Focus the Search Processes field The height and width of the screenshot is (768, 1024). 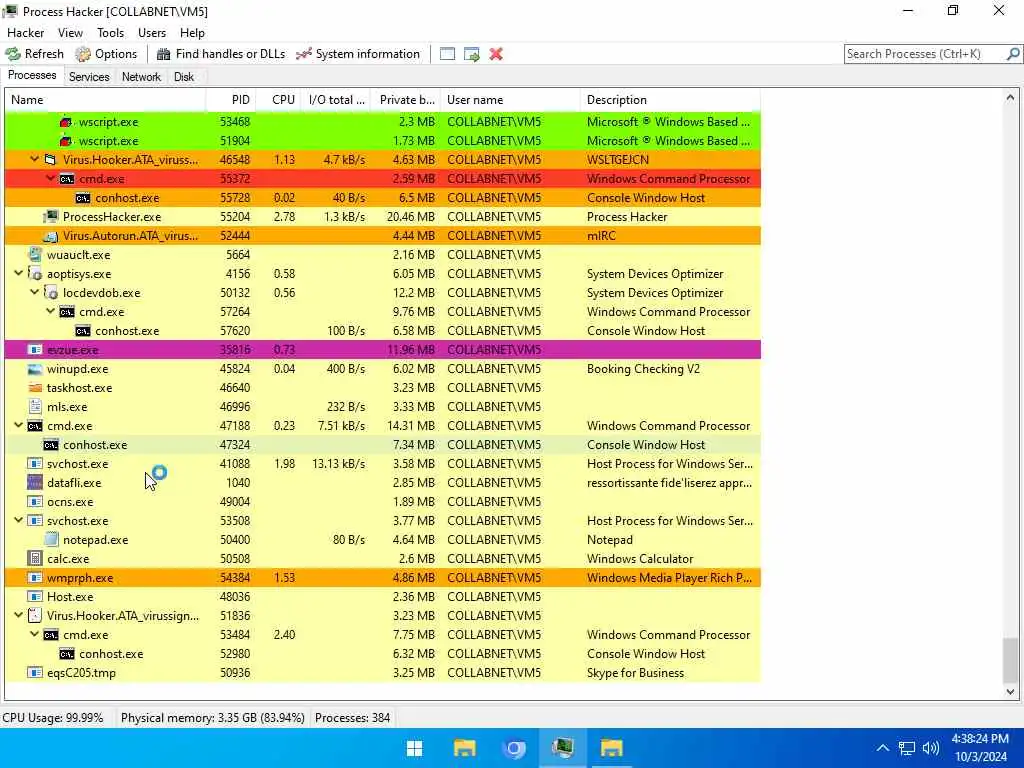[x=924, y=54]
